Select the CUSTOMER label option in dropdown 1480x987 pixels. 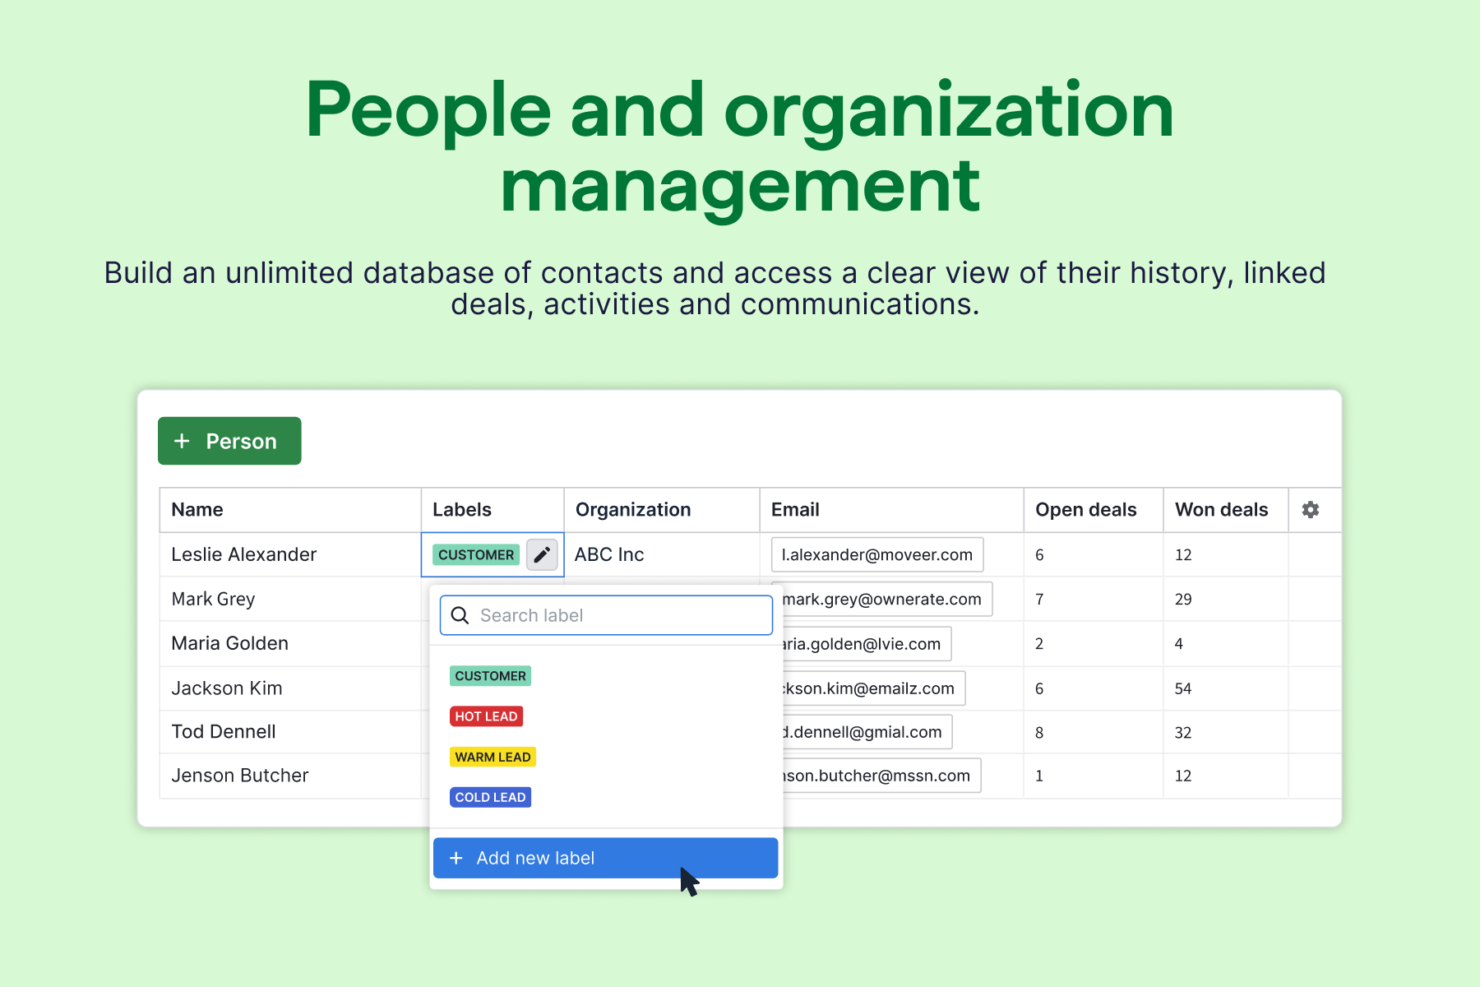pyautogui.click(x=490, y=677)
